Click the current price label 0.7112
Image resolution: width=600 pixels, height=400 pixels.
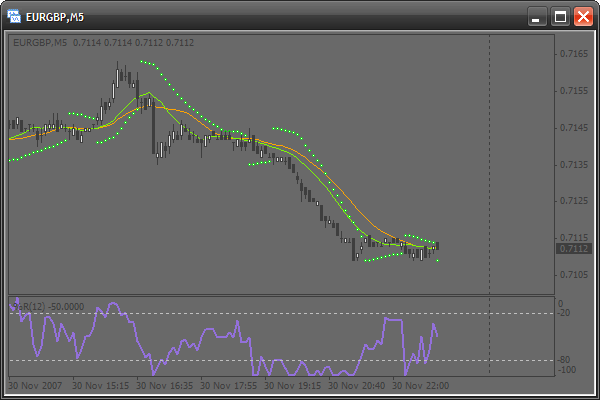point(574,248)
